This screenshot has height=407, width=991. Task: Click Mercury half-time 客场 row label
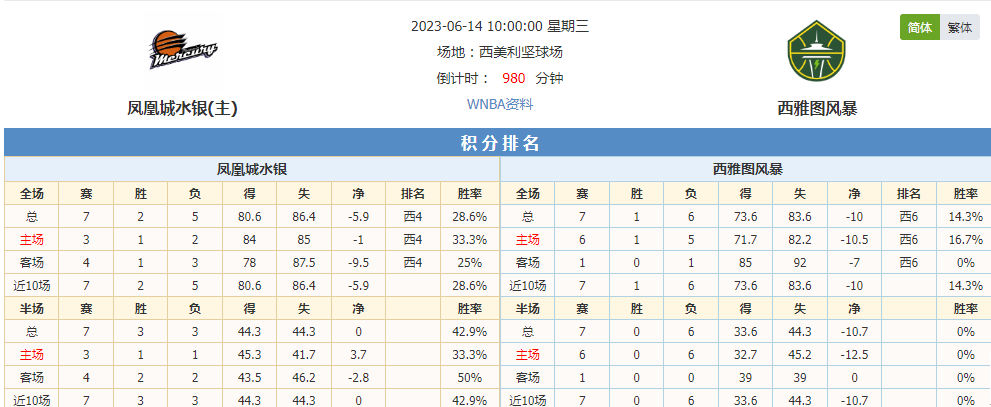(x=32, y=377)
